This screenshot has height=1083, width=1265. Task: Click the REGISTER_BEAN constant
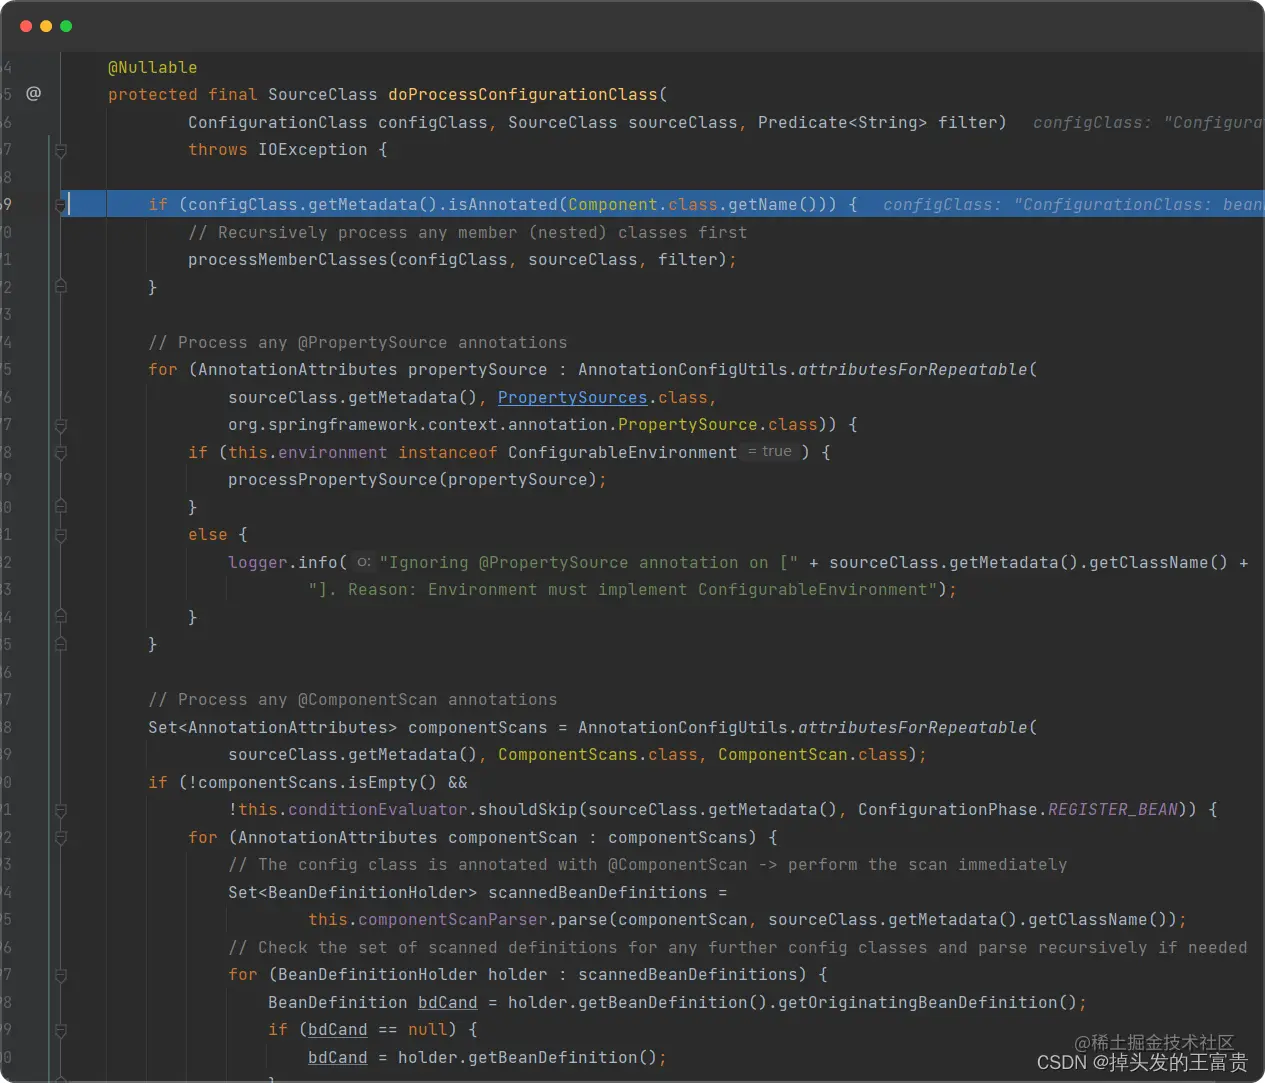pos(1112,809)
